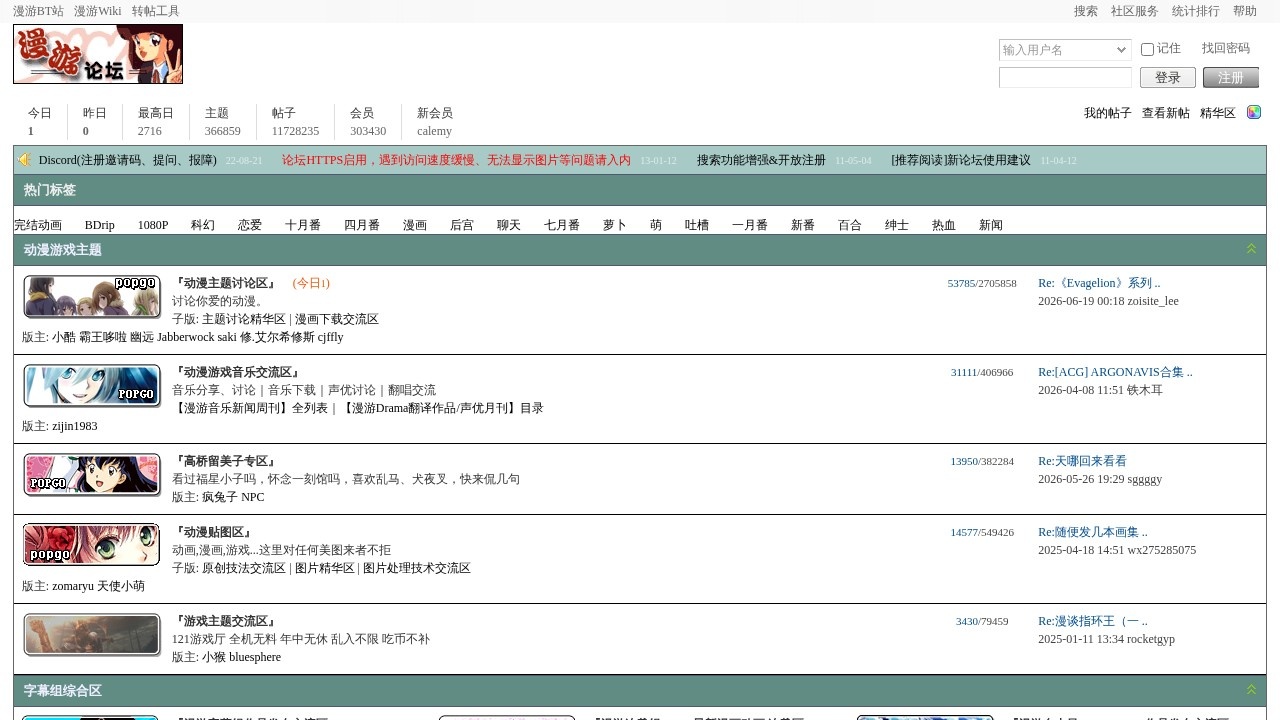Open latest post Re:[ACG] ARGONAVIS合集
Viewport: 1280px width, 720px height.
point(1115,372)
